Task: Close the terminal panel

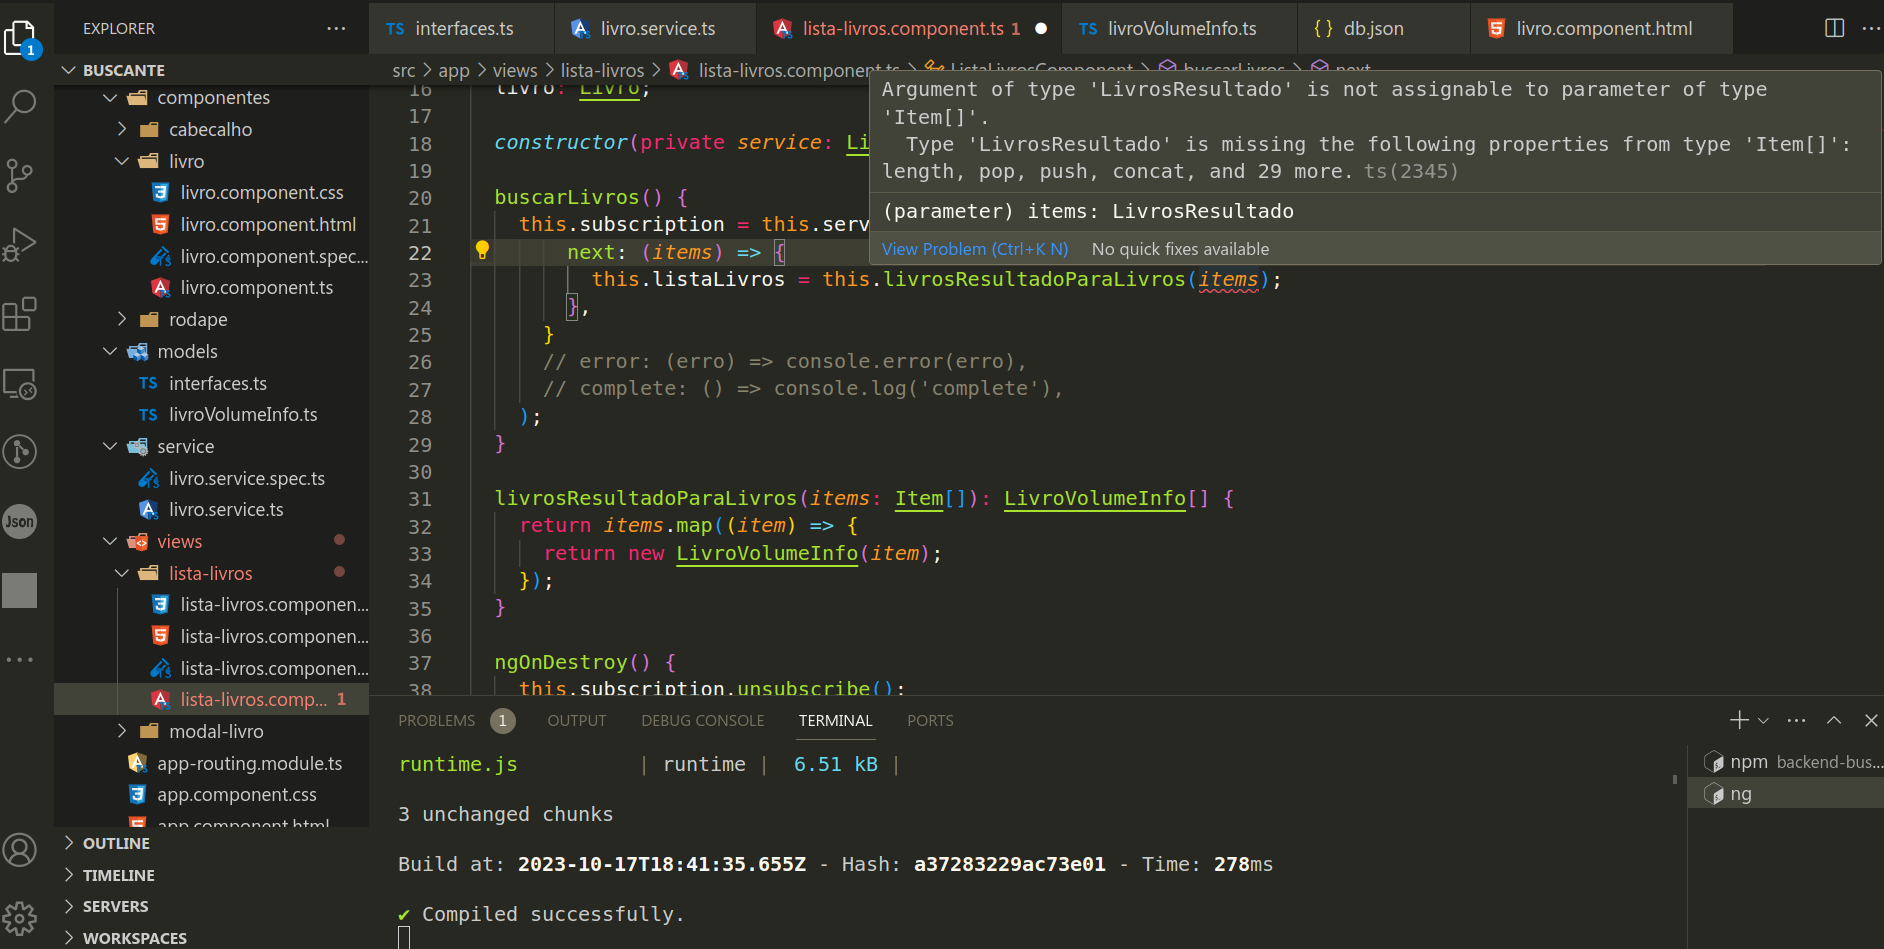Action: coord(1871,720)
